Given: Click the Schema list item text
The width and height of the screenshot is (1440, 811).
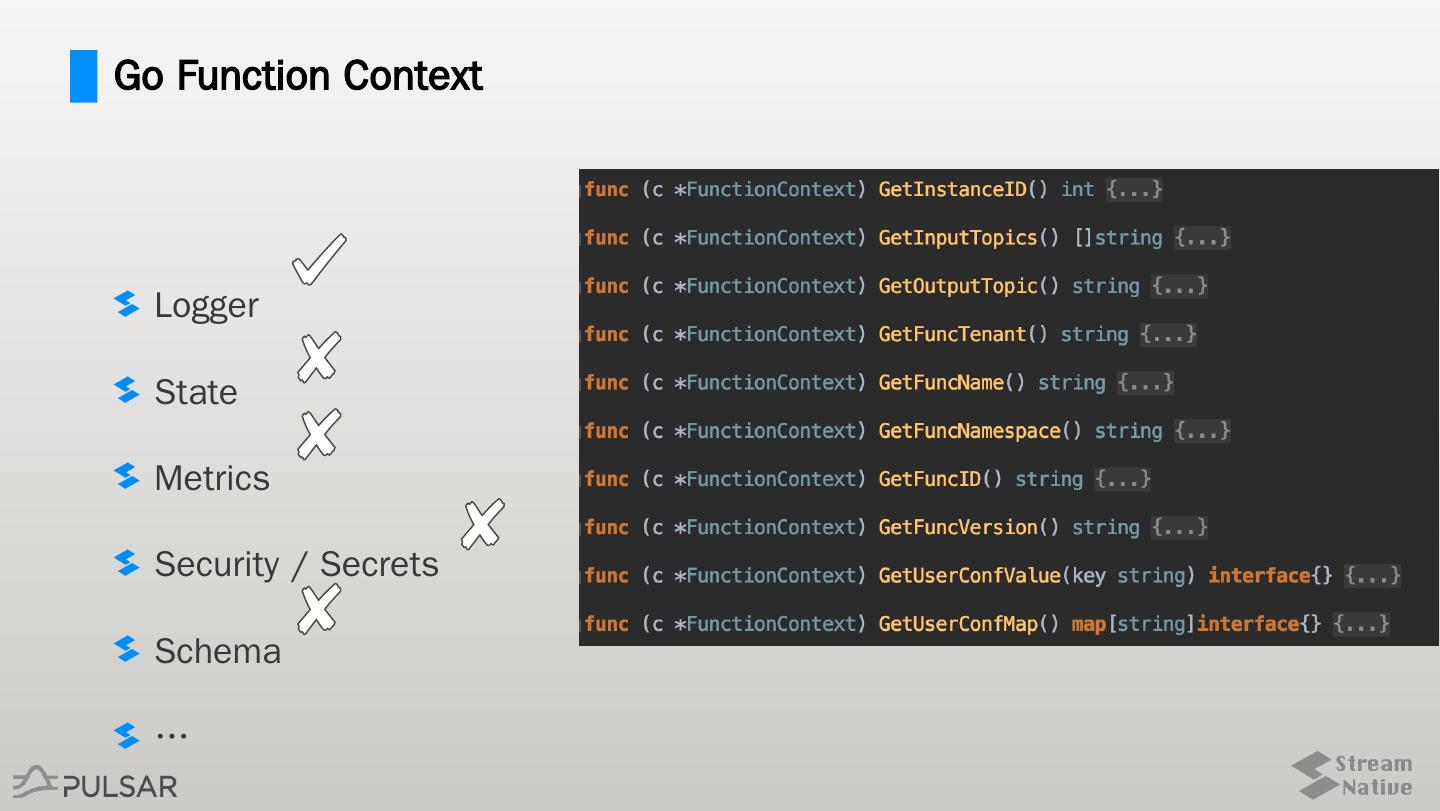Looking at the screenshot, I should click(217, 651).
